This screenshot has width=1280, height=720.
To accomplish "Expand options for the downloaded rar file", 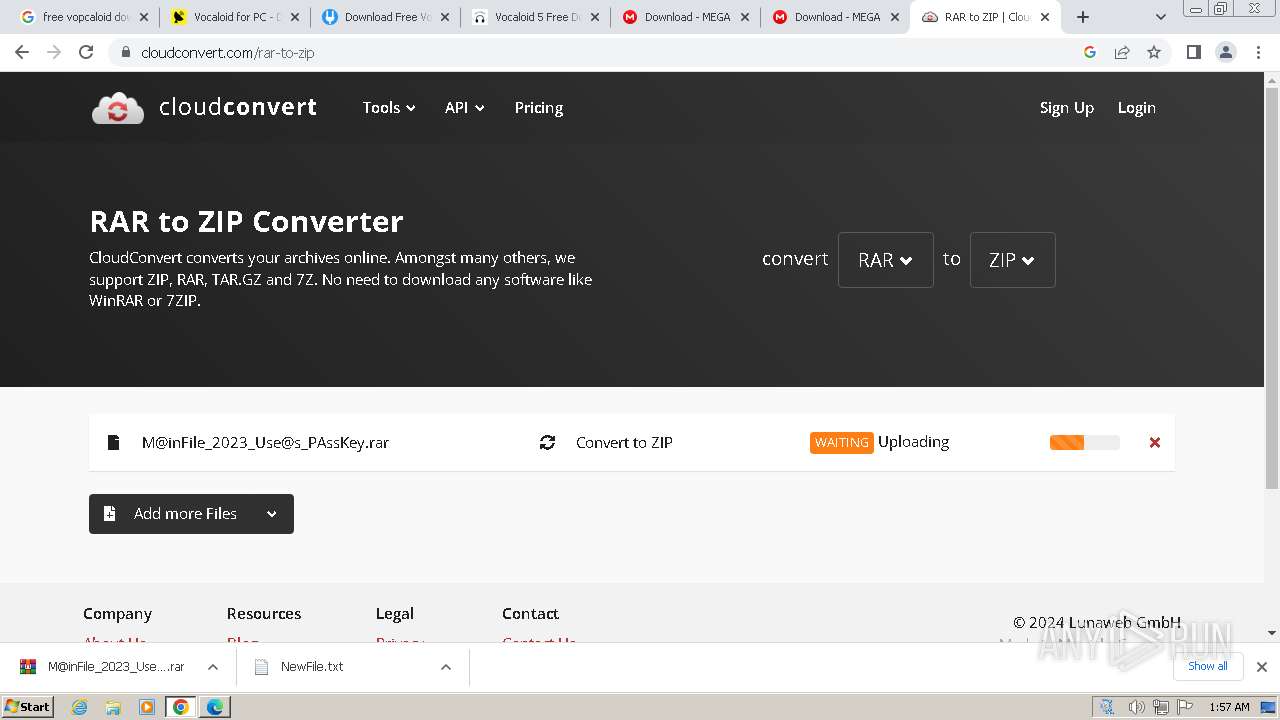I will (x=212, y=667).
